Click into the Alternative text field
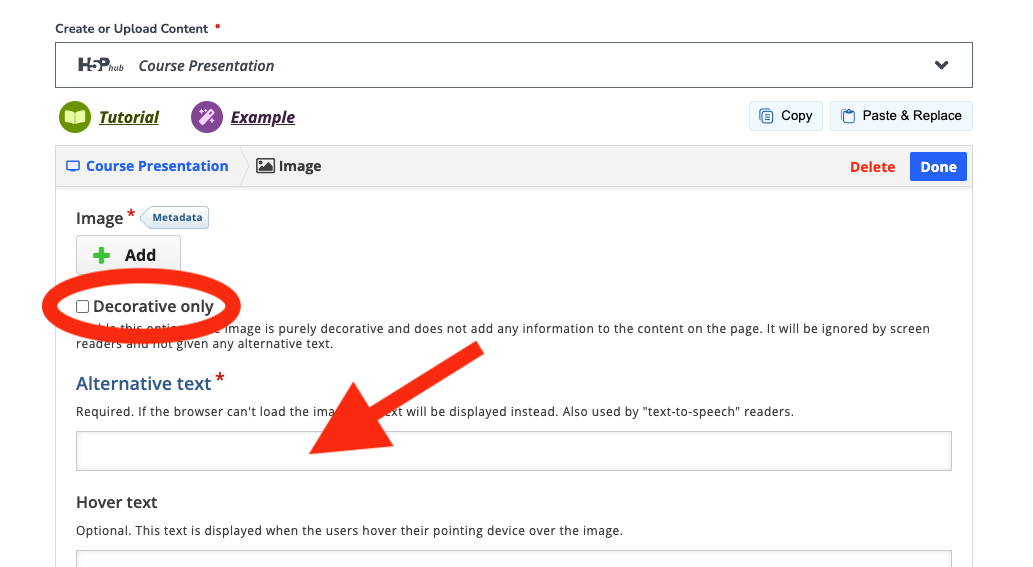 [514, 451]
